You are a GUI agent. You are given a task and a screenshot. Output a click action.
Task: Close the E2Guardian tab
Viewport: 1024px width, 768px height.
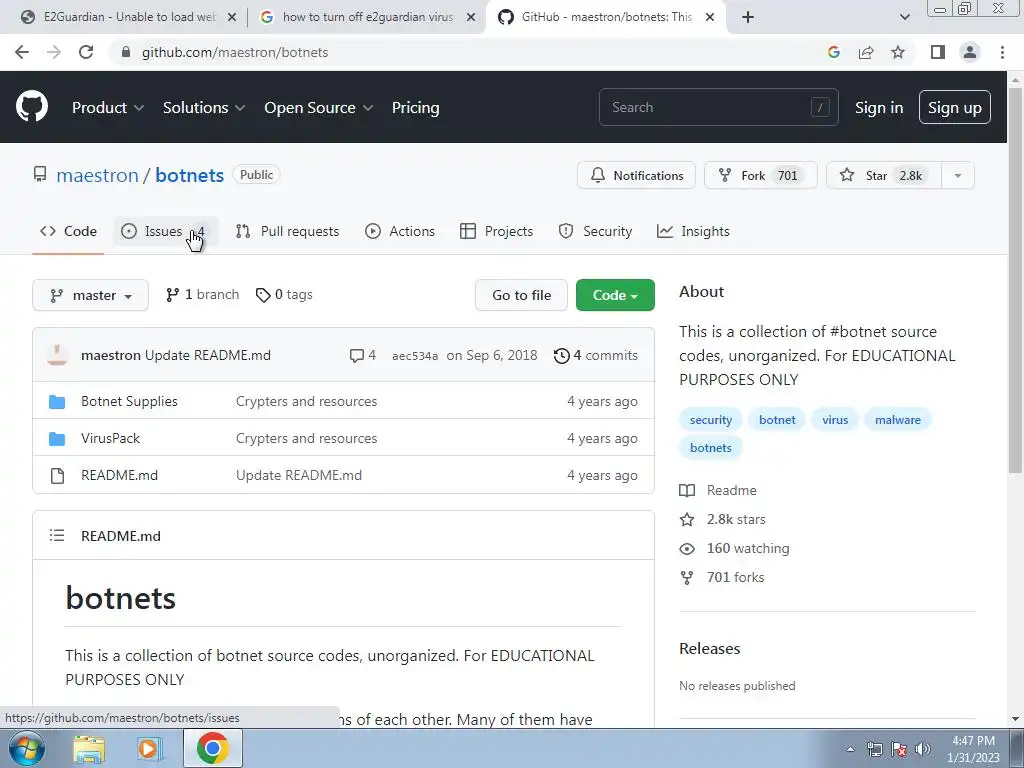click(x=231, y=17)
